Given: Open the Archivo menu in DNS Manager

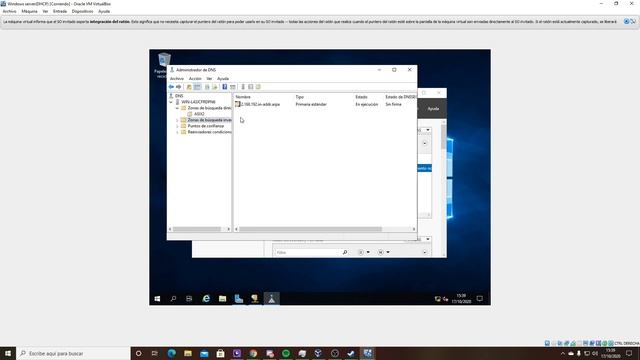Looking at the screenshot, I should pyautogui.click(x=177, y=78).
